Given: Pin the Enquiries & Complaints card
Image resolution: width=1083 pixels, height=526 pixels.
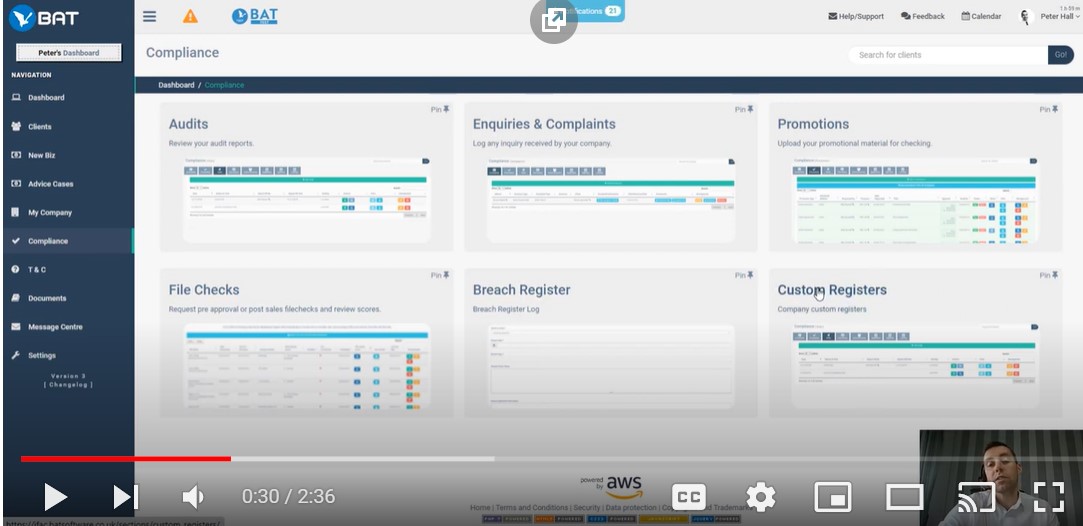Looking at the screenshot, I should [x=744, y=110].
